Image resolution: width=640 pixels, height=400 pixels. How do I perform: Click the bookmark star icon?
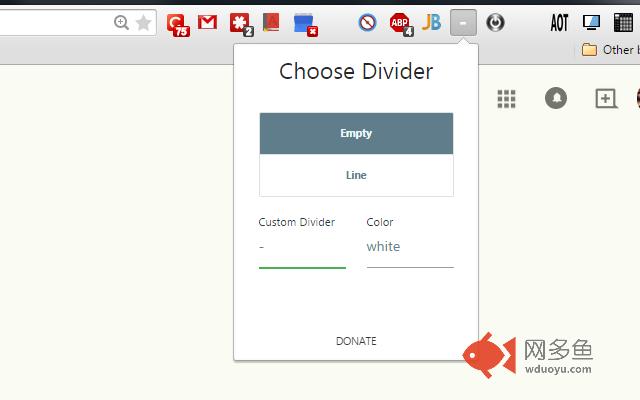[x=144, y=22]
